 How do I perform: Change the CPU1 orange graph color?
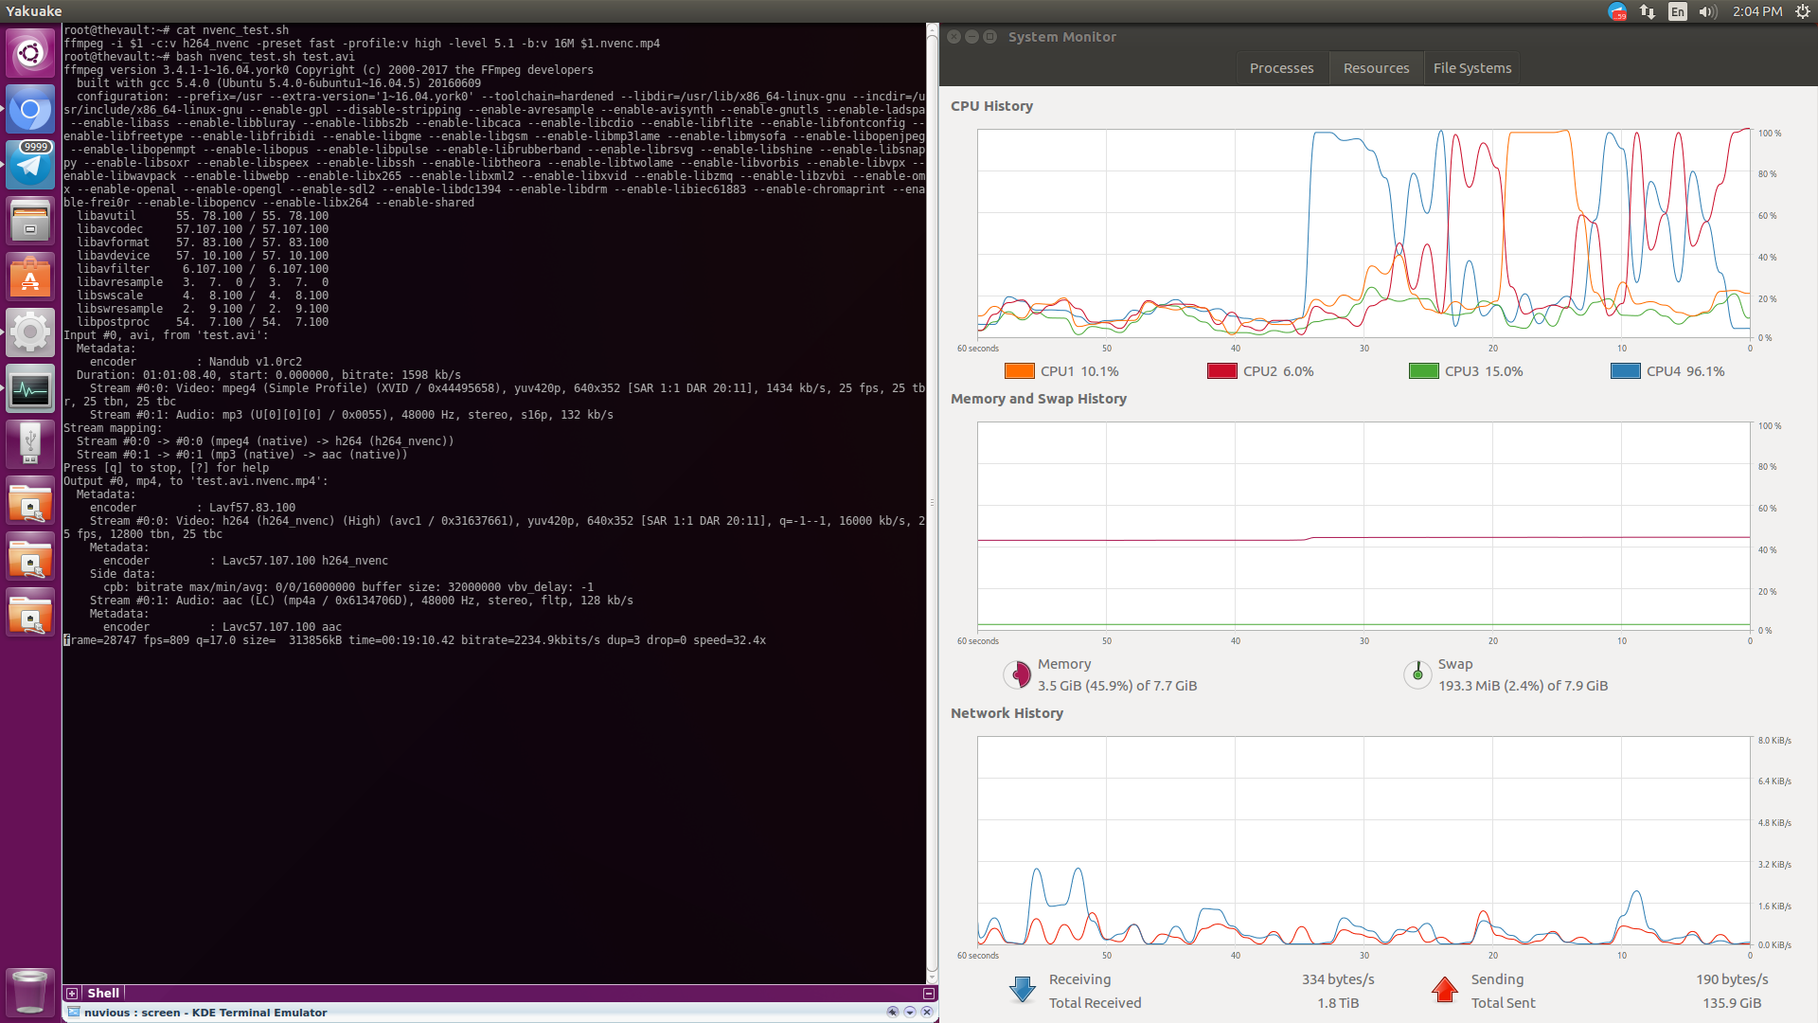1019,371
